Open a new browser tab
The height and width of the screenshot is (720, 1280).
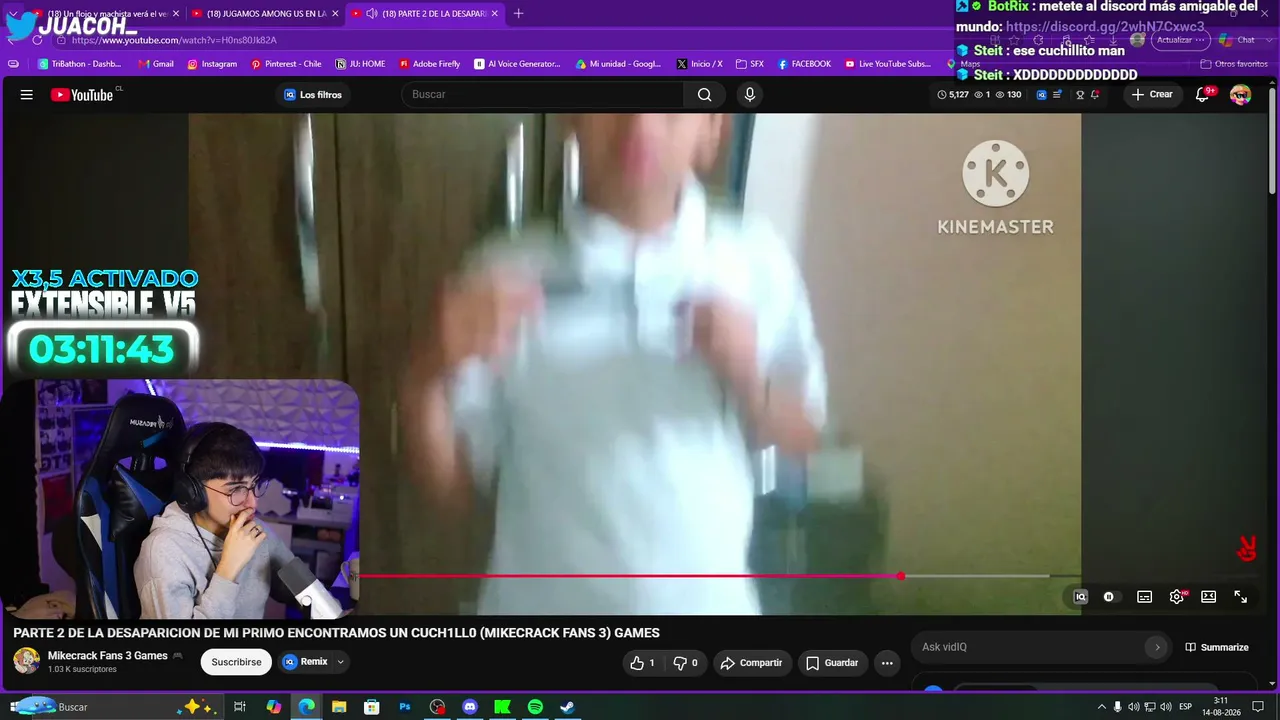(x=518, y=14)
